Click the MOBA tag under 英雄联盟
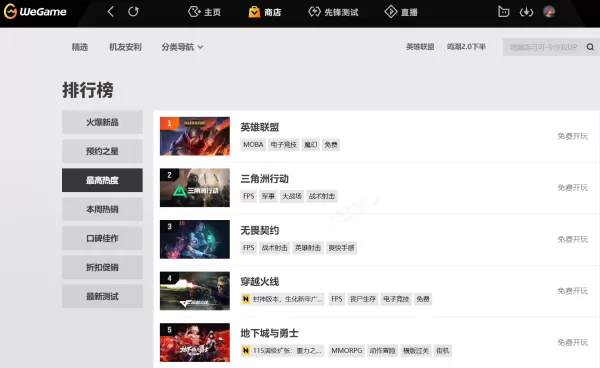The image size is (600, 368). [x=253, y=145]
